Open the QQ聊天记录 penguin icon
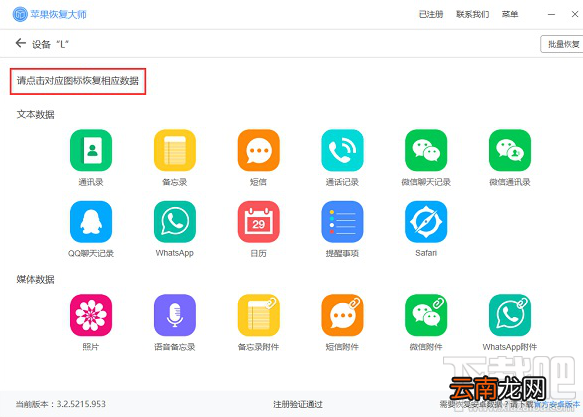Screen dimensions: 583x417 click(91, 222)
